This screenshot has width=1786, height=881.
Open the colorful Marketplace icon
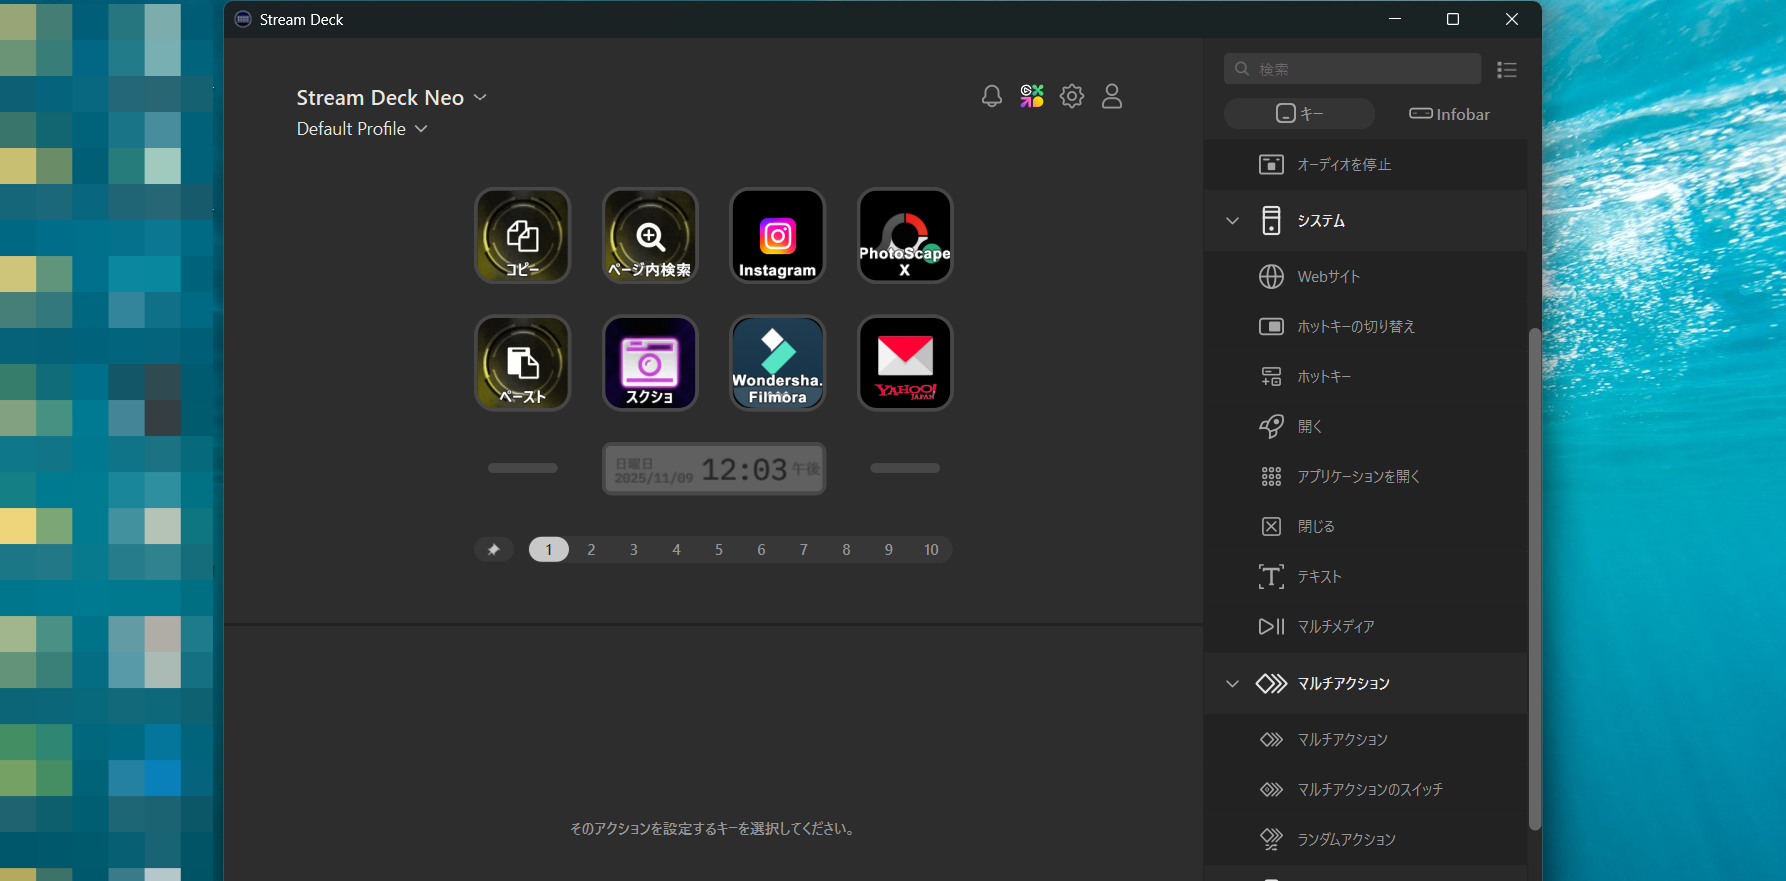[x=1032, y=96]
